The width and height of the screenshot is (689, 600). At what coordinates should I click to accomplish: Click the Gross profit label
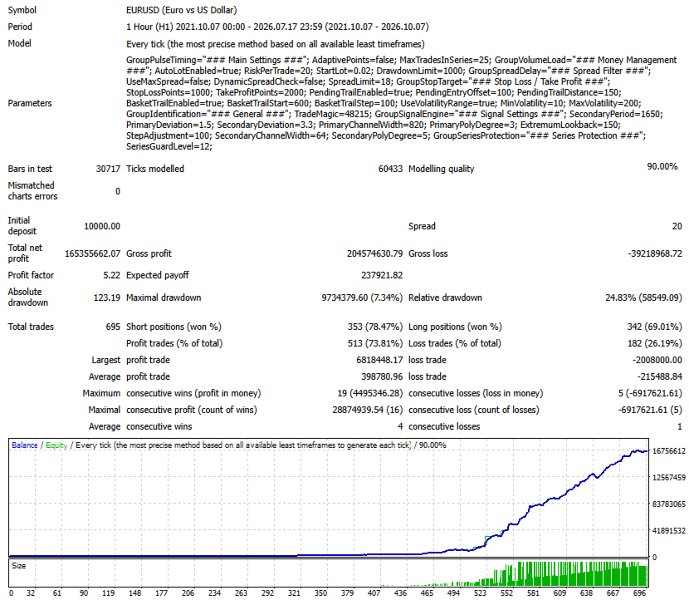pyautogui.click(x=149, y=254)
